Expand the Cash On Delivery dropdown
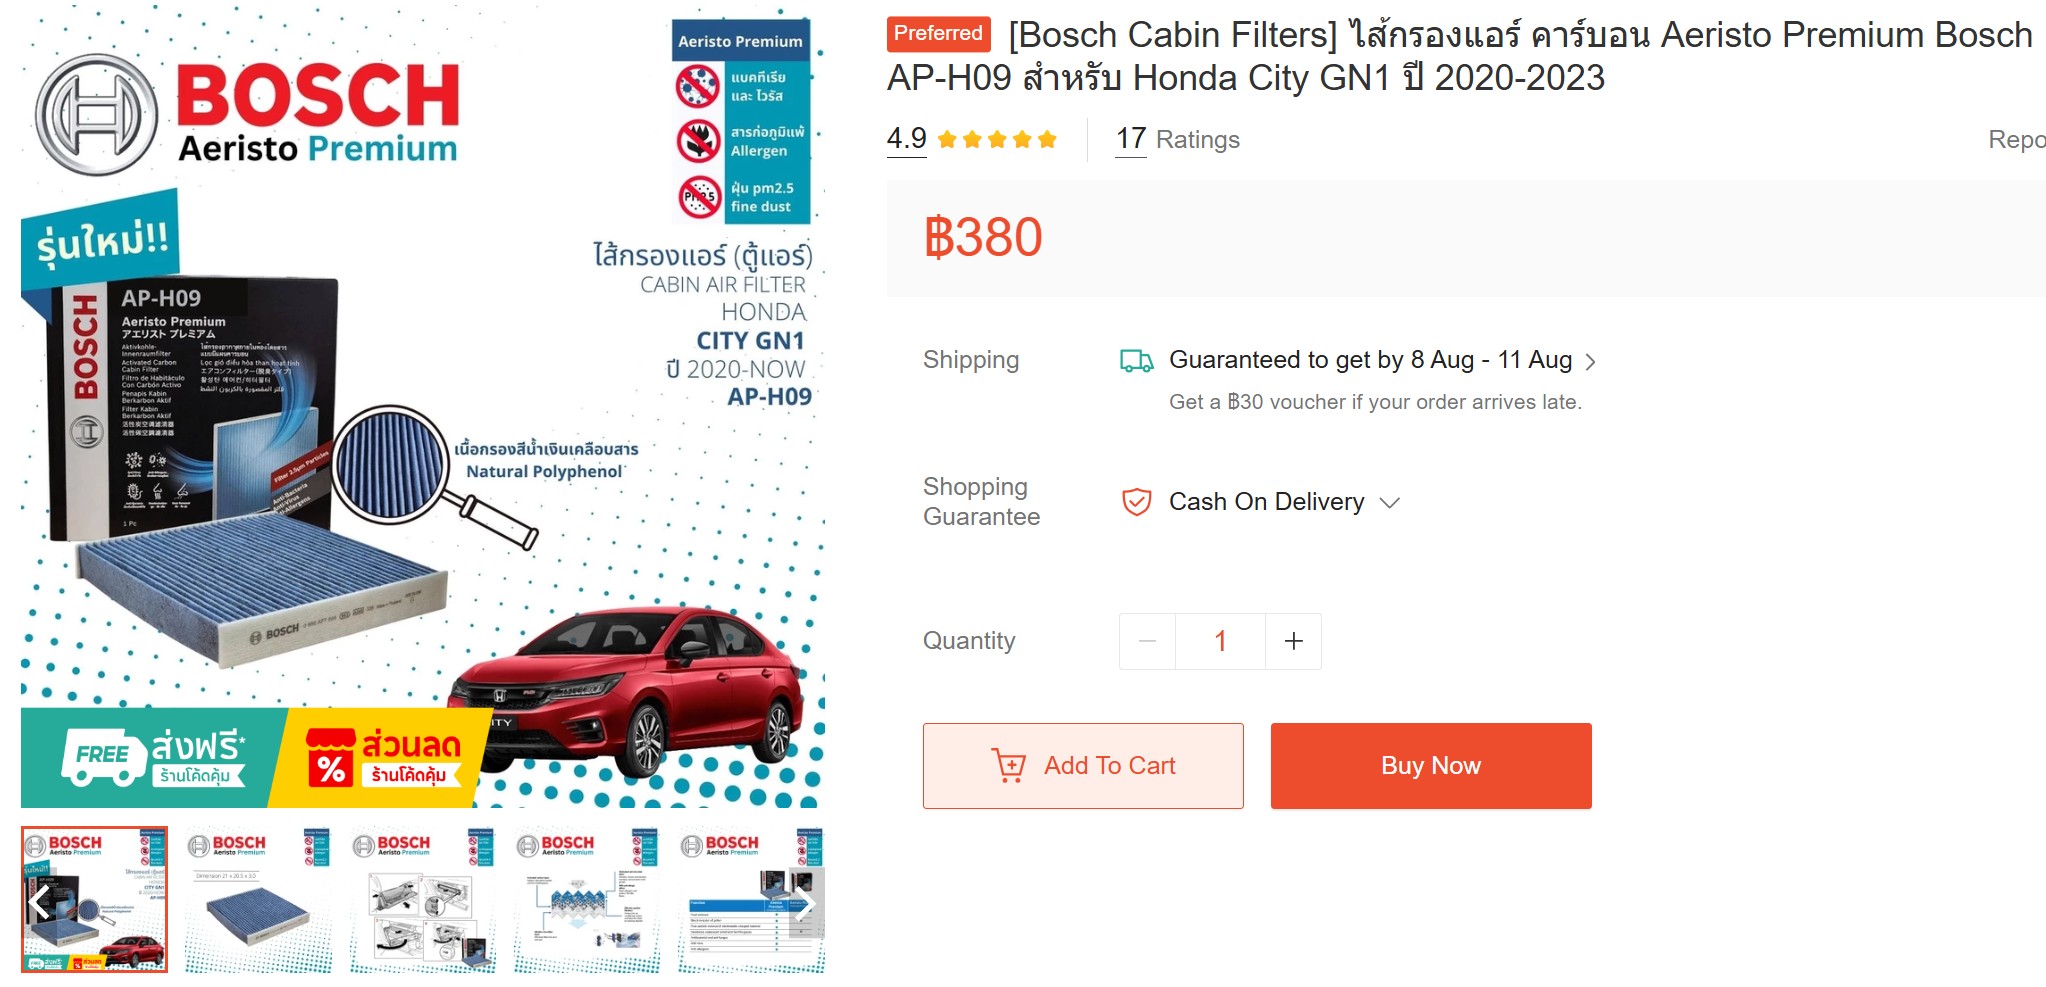 tap(1389, 502)
